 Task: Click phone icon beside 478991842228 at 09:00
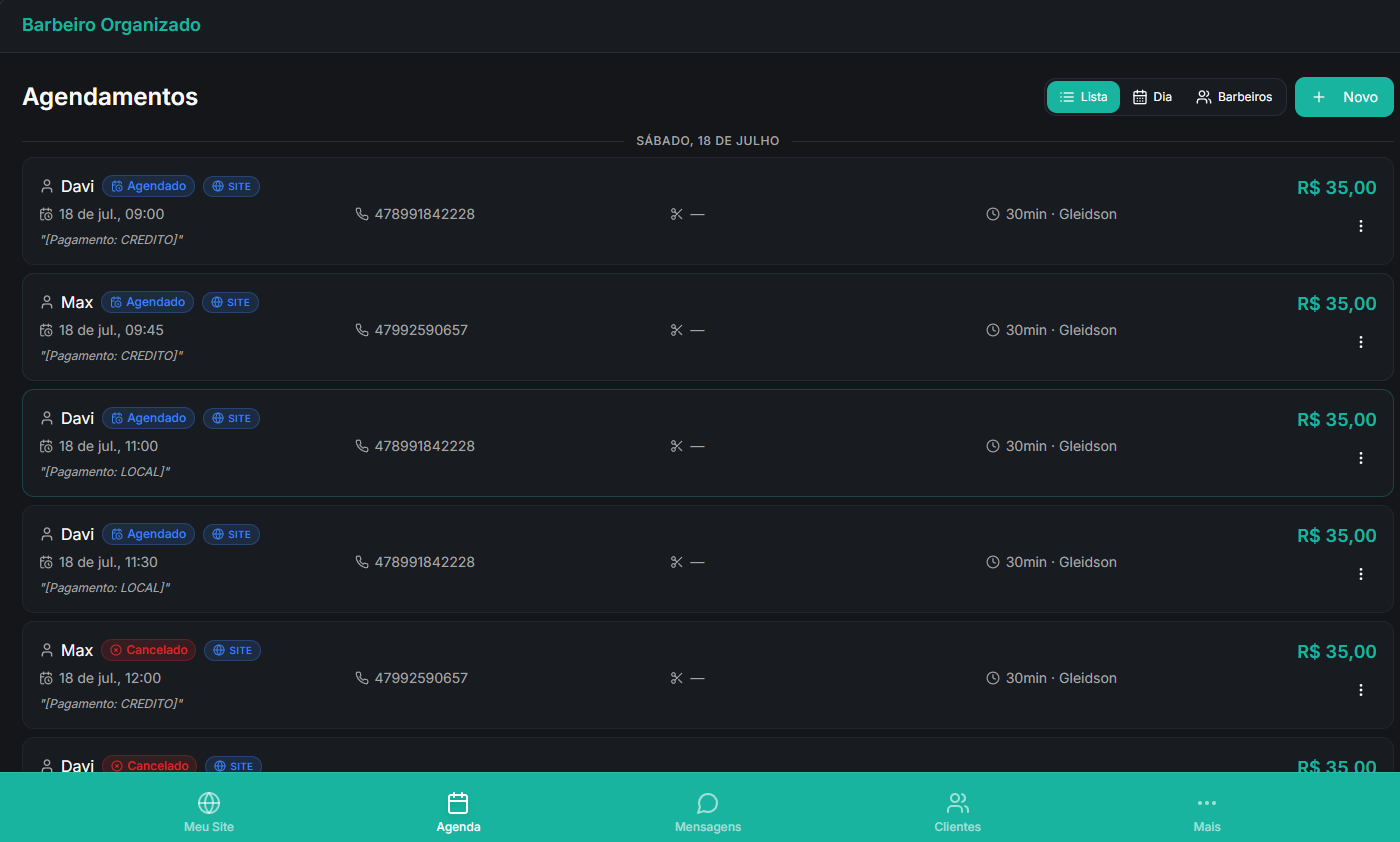[x=362, y=214]
